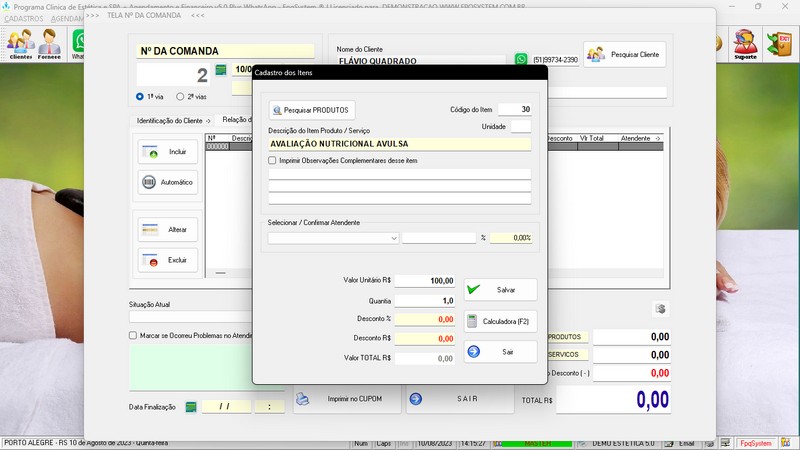Click the Quantia field
The height and width of the screenshot is (450, 800).
point(424,301)
